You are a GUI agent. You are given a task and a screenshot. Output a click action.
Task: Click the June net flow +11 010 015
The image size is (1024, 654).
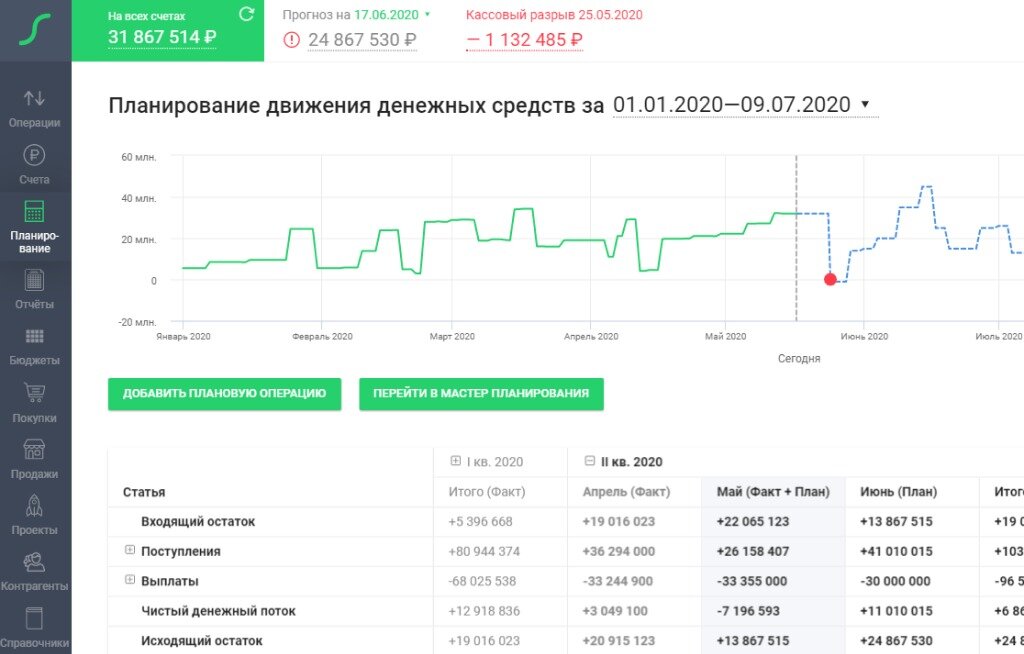tap(897, 611)
